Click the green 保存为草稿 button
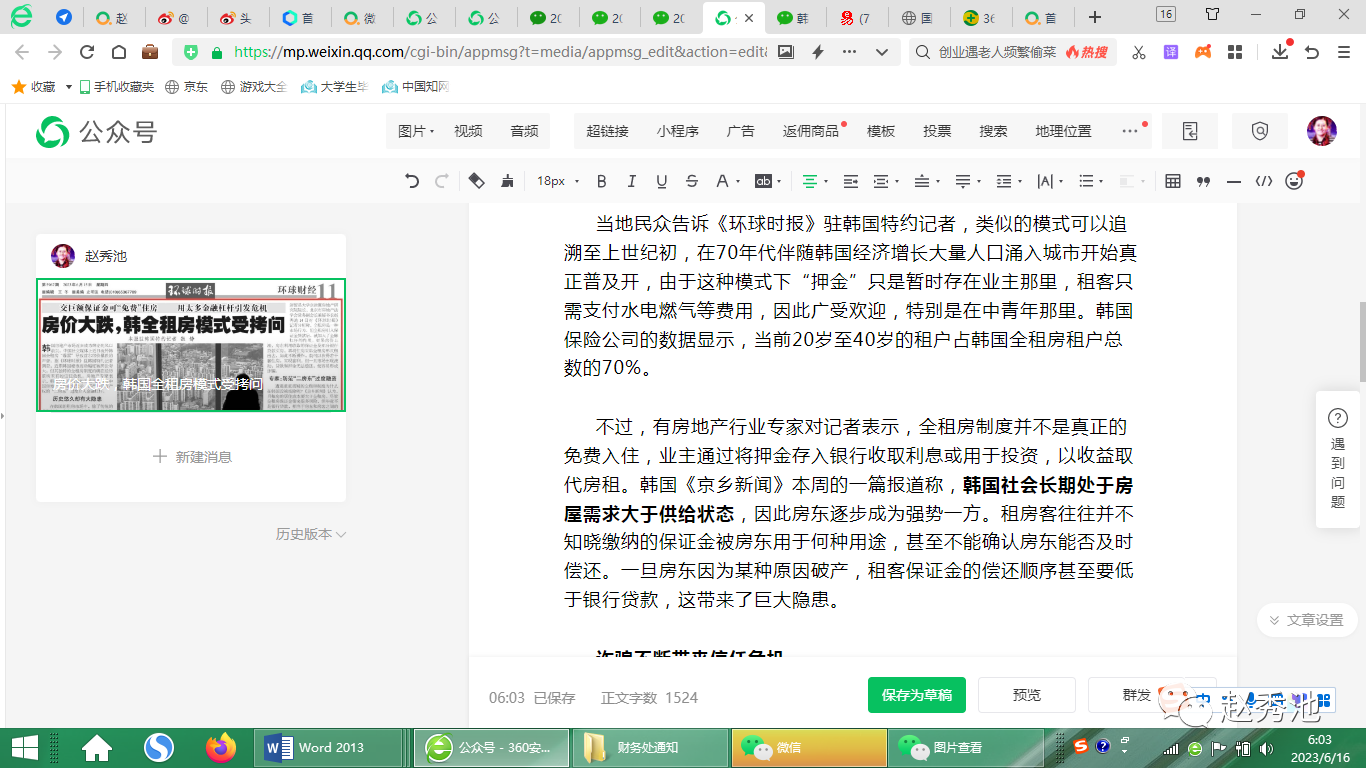The height and width of the screenshot is (768, 1366). tap(916, 695)
